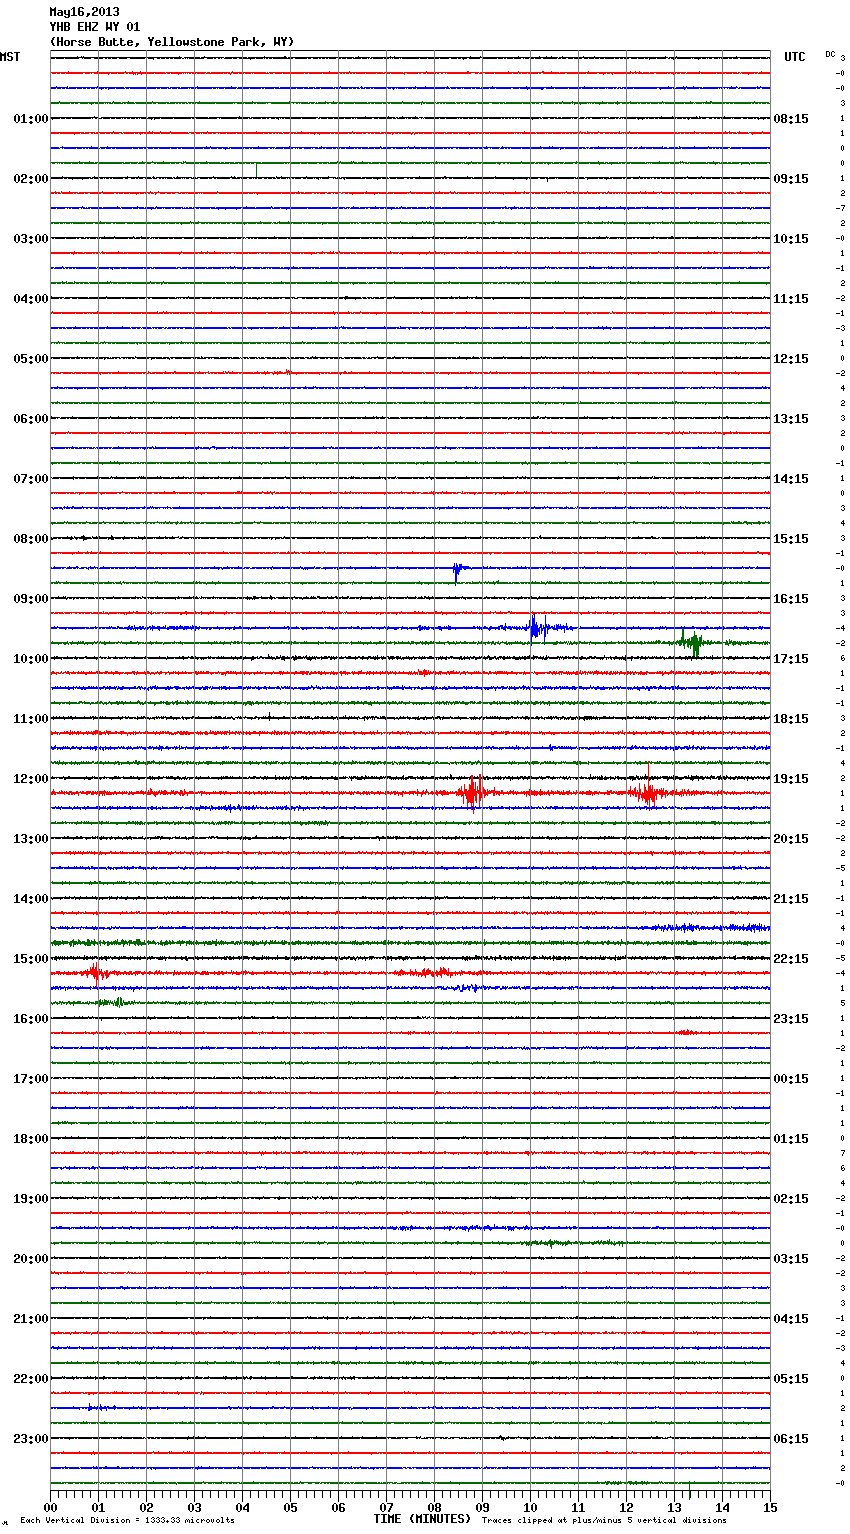Click the date text May16,2013
This screenshot has width=850, height=1534.
pyautogui.click(x=84, y=12)
